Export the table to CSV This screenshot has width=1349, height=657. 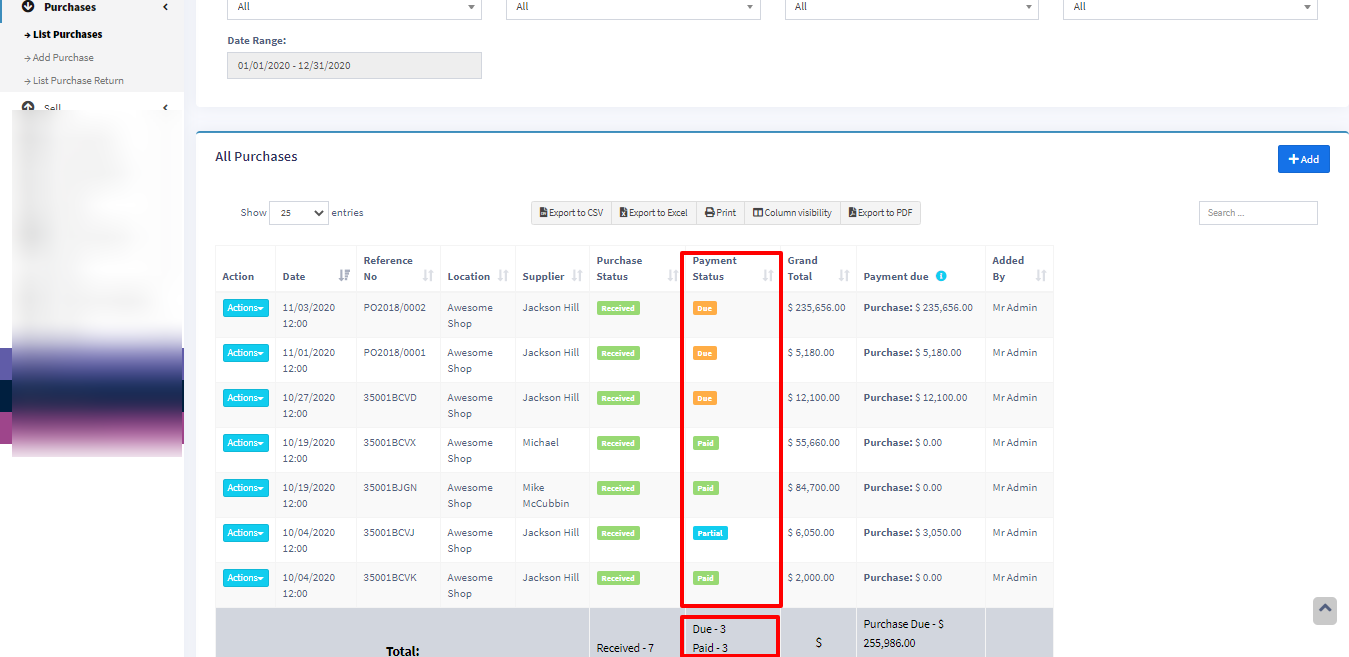coord(571,213)
